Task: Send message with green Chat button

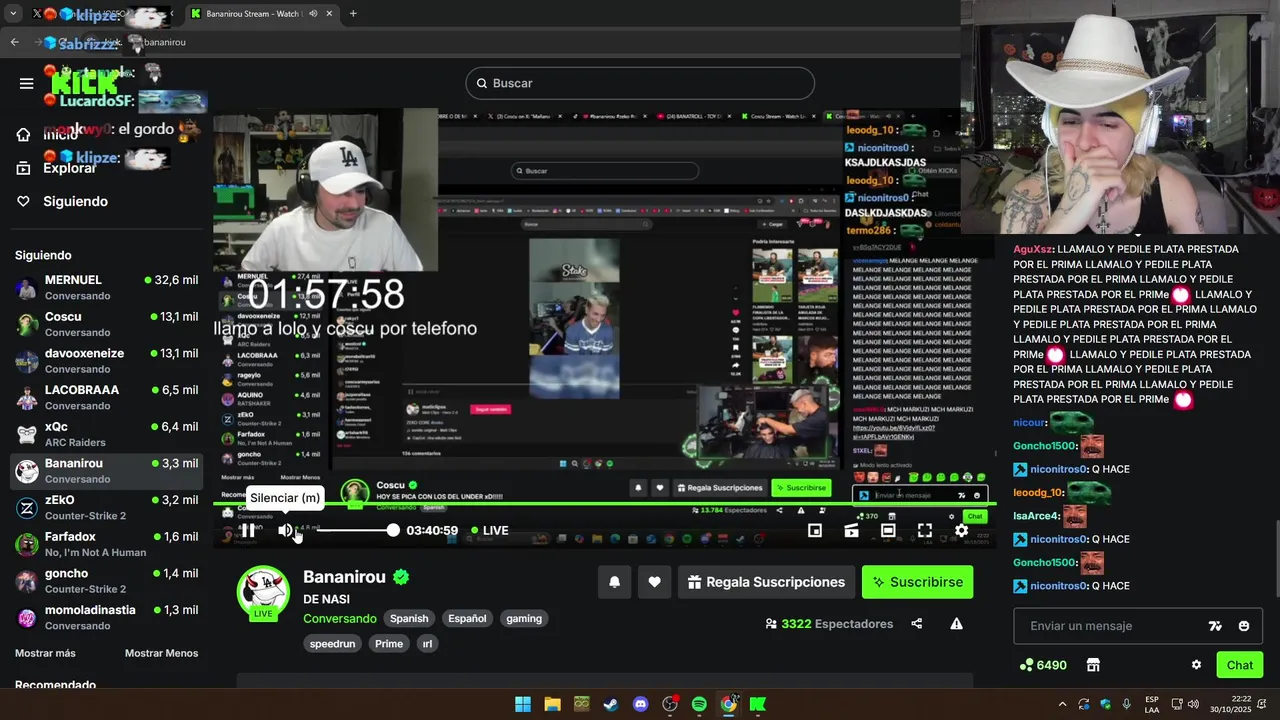Action: [x=1240, y=665]
